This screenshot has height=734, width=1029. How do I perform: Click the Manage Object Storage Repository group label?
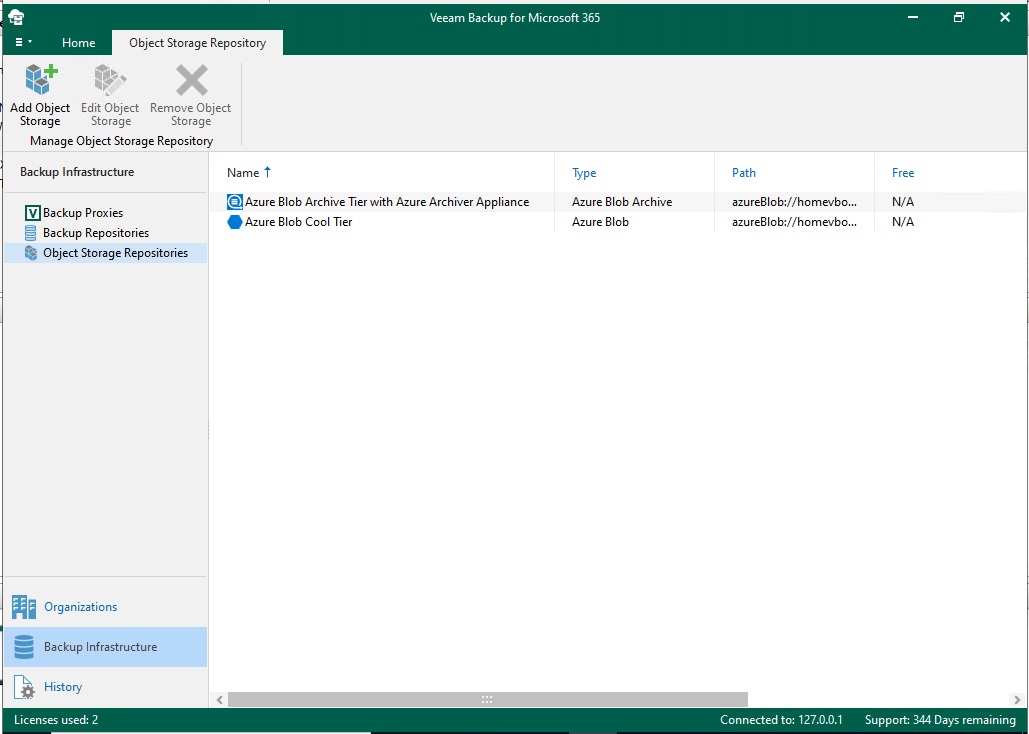pos(121,140)
